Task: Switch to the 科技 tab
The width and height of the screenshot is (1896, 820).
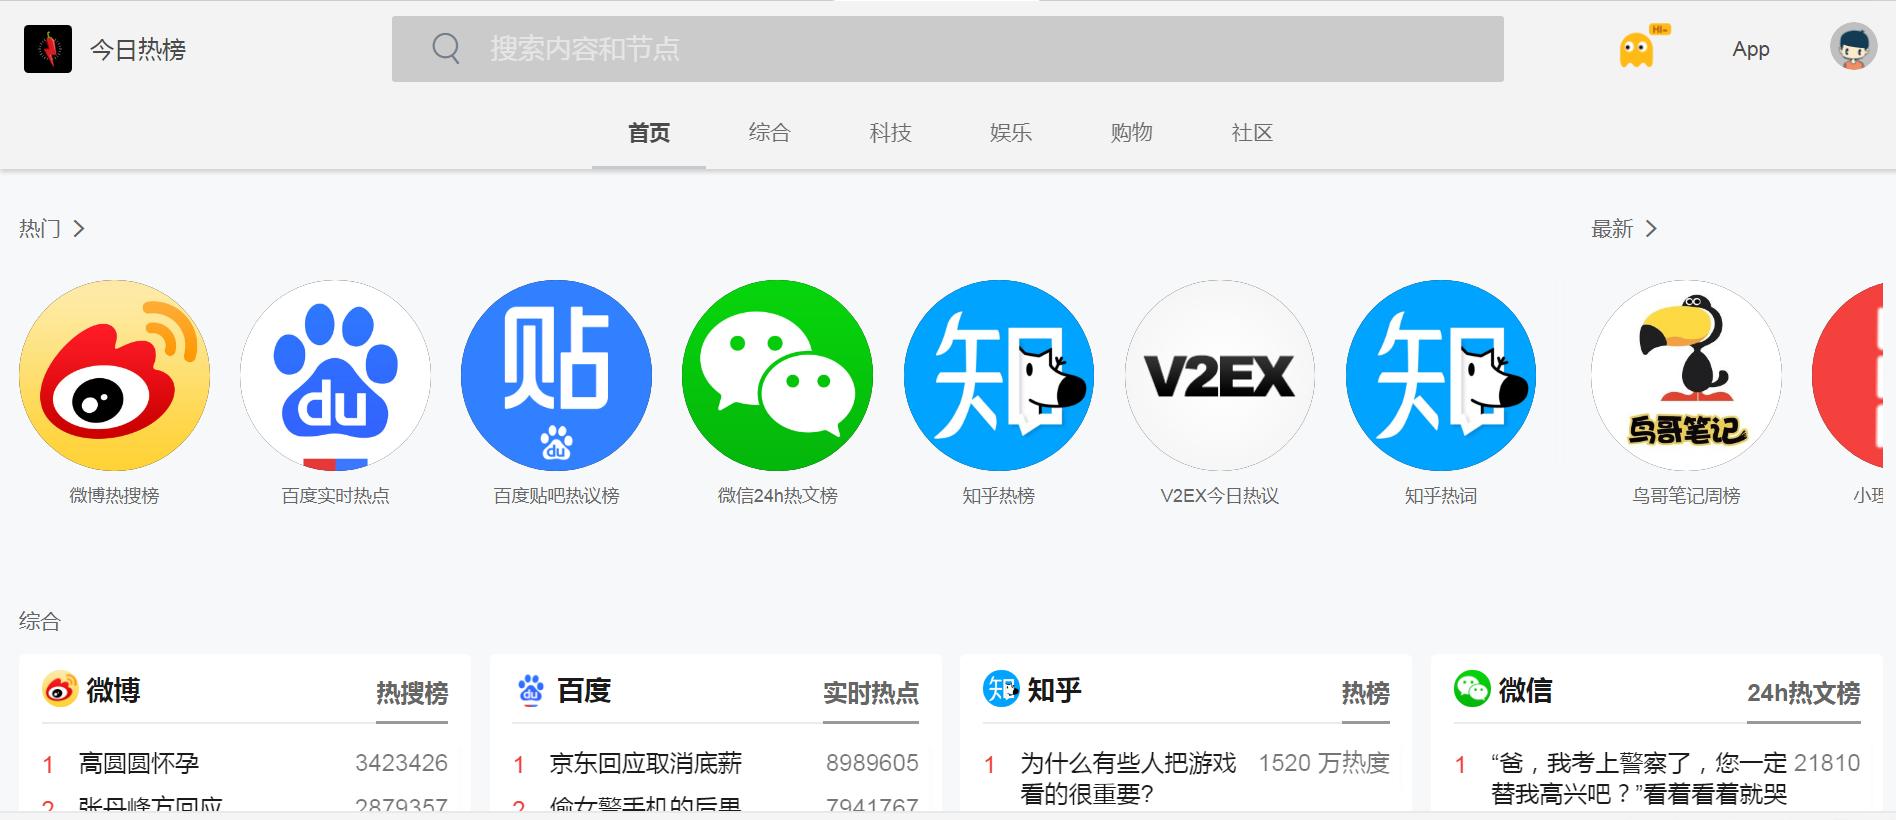Action: click(891, 133)
